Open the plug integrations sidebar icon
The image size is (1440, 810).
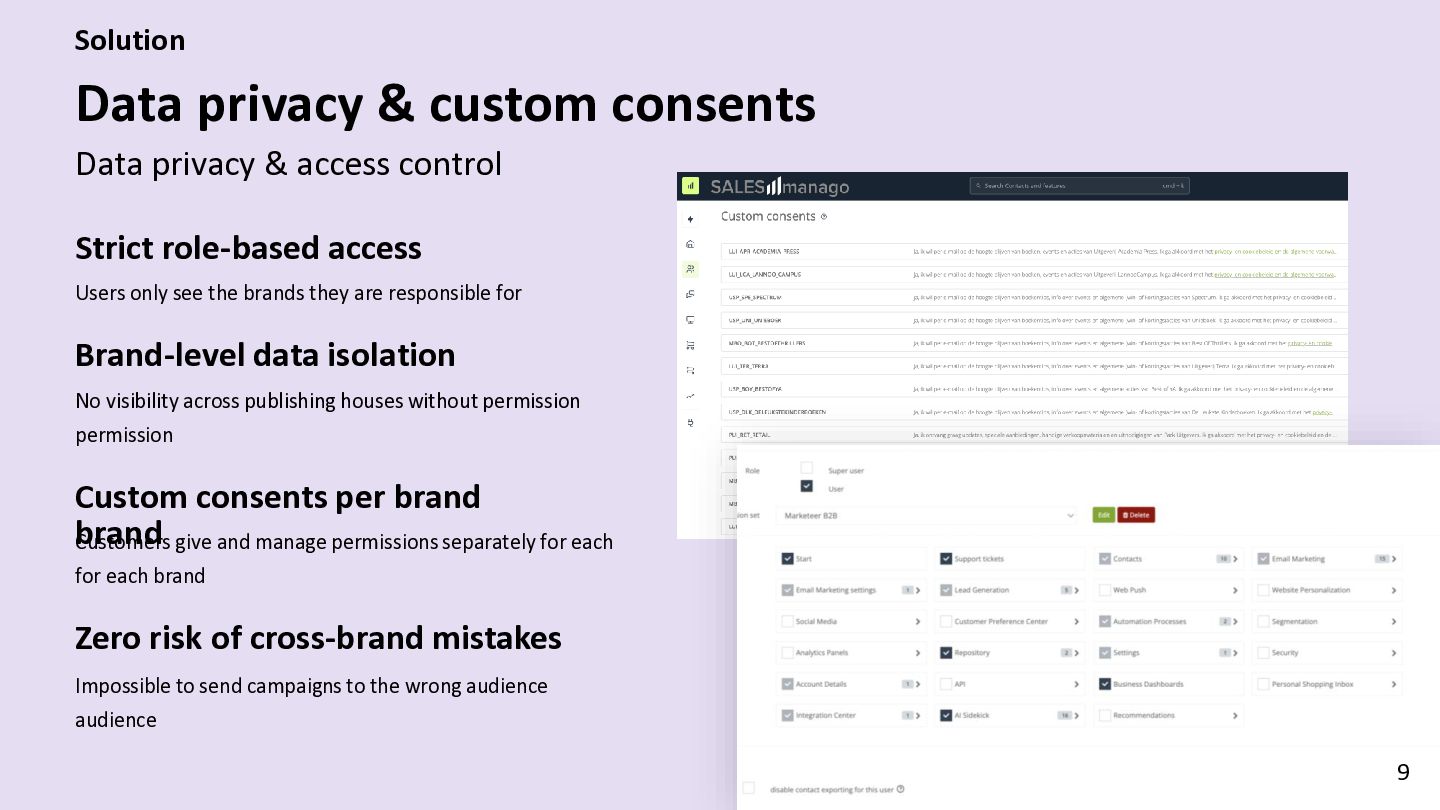coord(690,423)
